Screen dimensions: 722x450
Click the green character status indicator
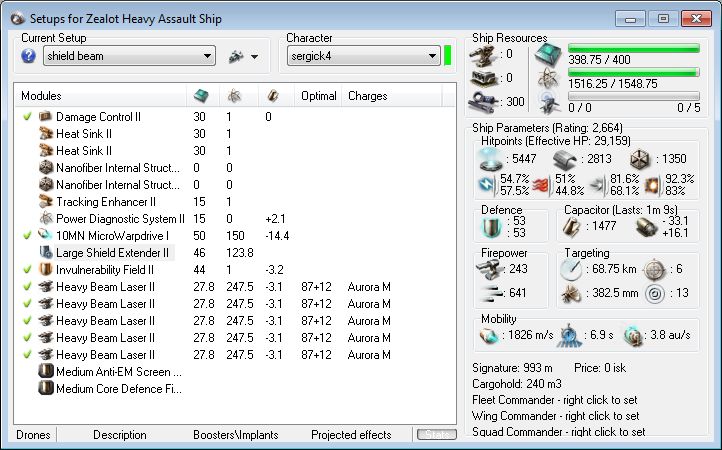448,55
